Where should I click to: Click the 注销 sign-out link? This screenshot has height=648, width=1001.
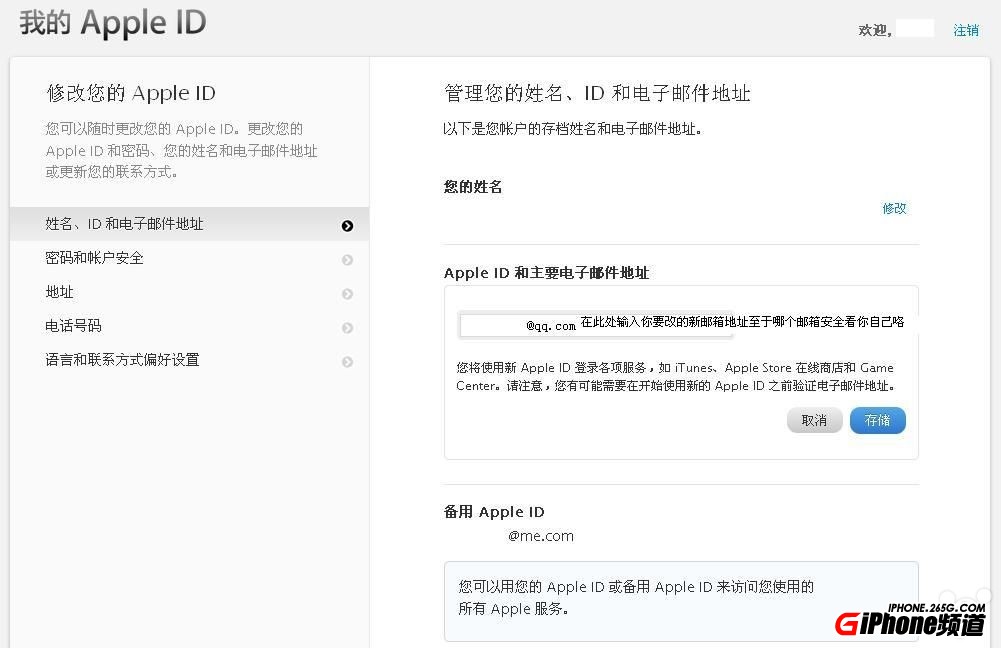tap(966, 30)
